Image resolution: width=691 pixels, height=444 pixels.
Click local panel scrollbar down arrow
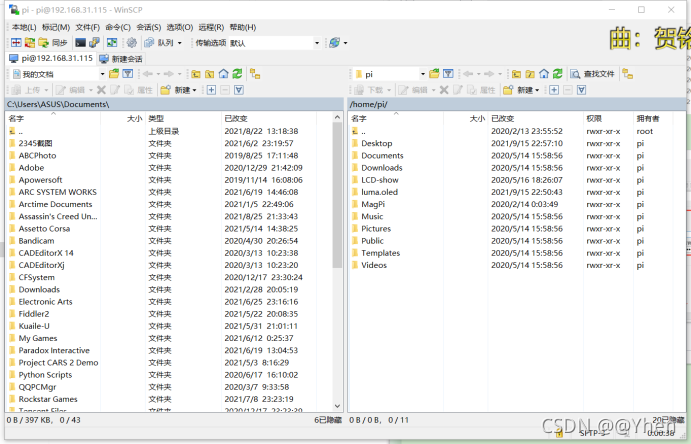point(337,406)
